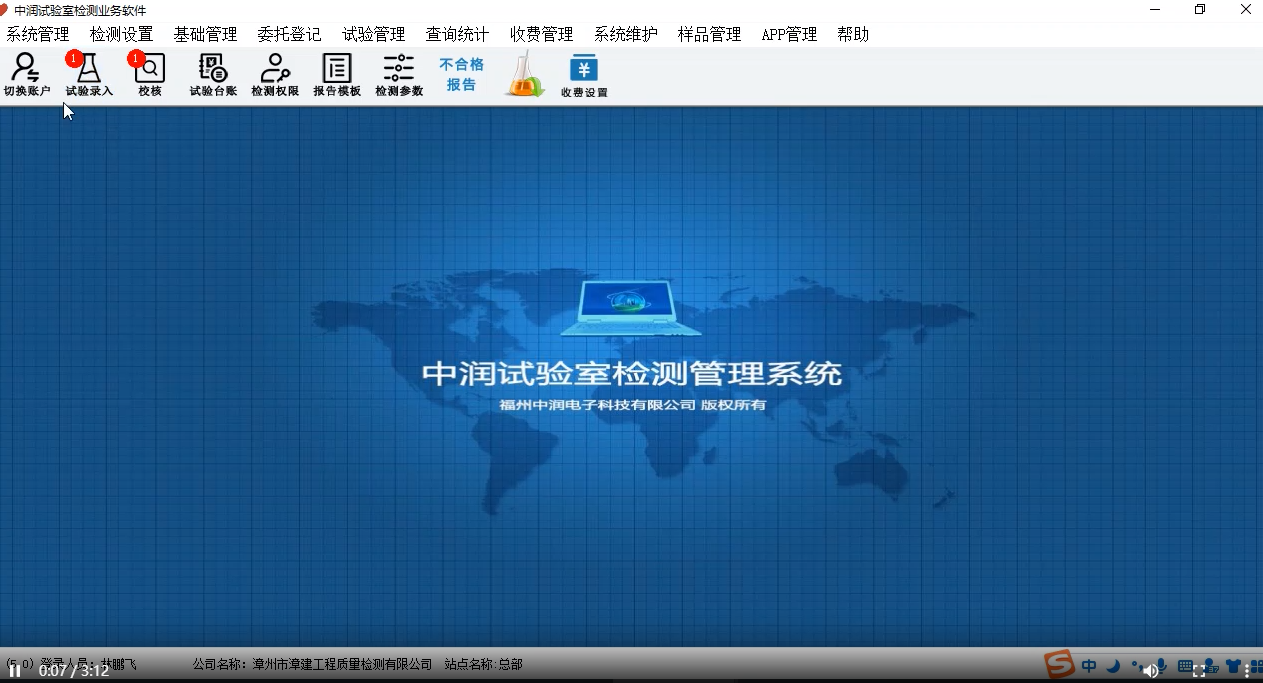This screenshot has height=683, width=1263.
Task: Open the 系统管理 menu
Action: click(38, 34)
